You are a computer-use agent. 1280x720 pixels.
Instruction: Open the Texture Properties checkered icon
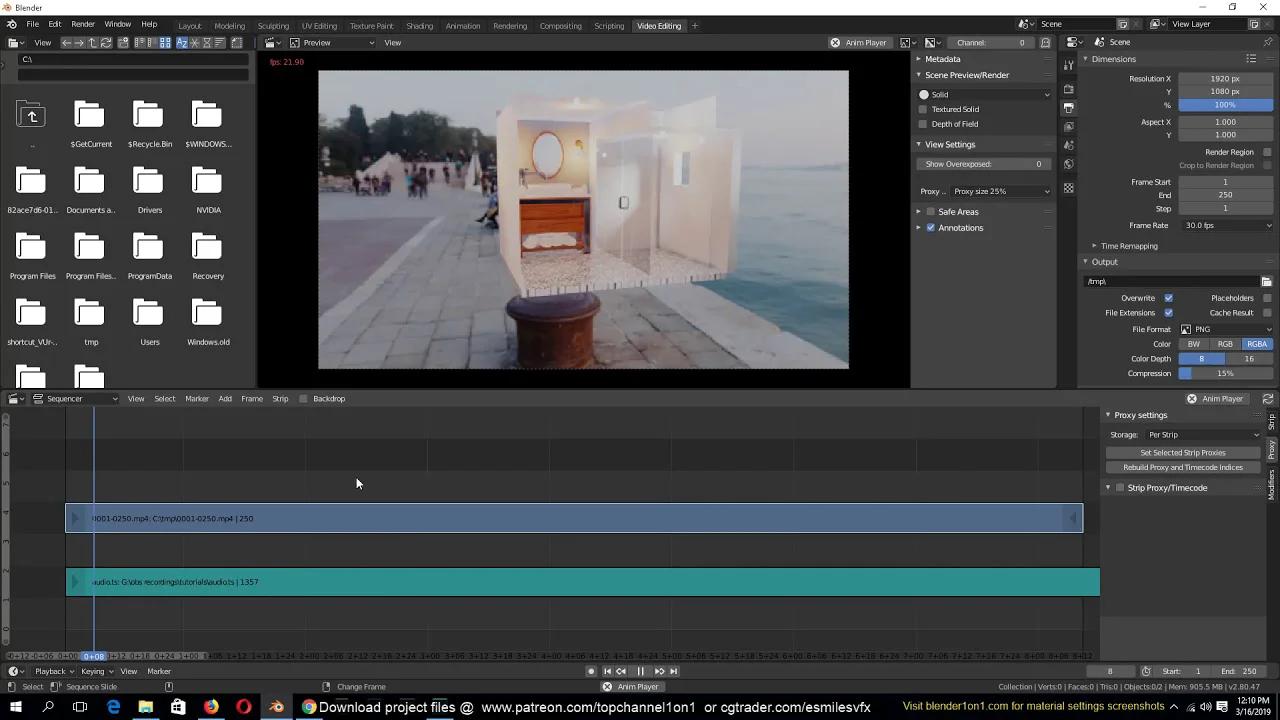pyautogui.click(x=1068, y=187)
